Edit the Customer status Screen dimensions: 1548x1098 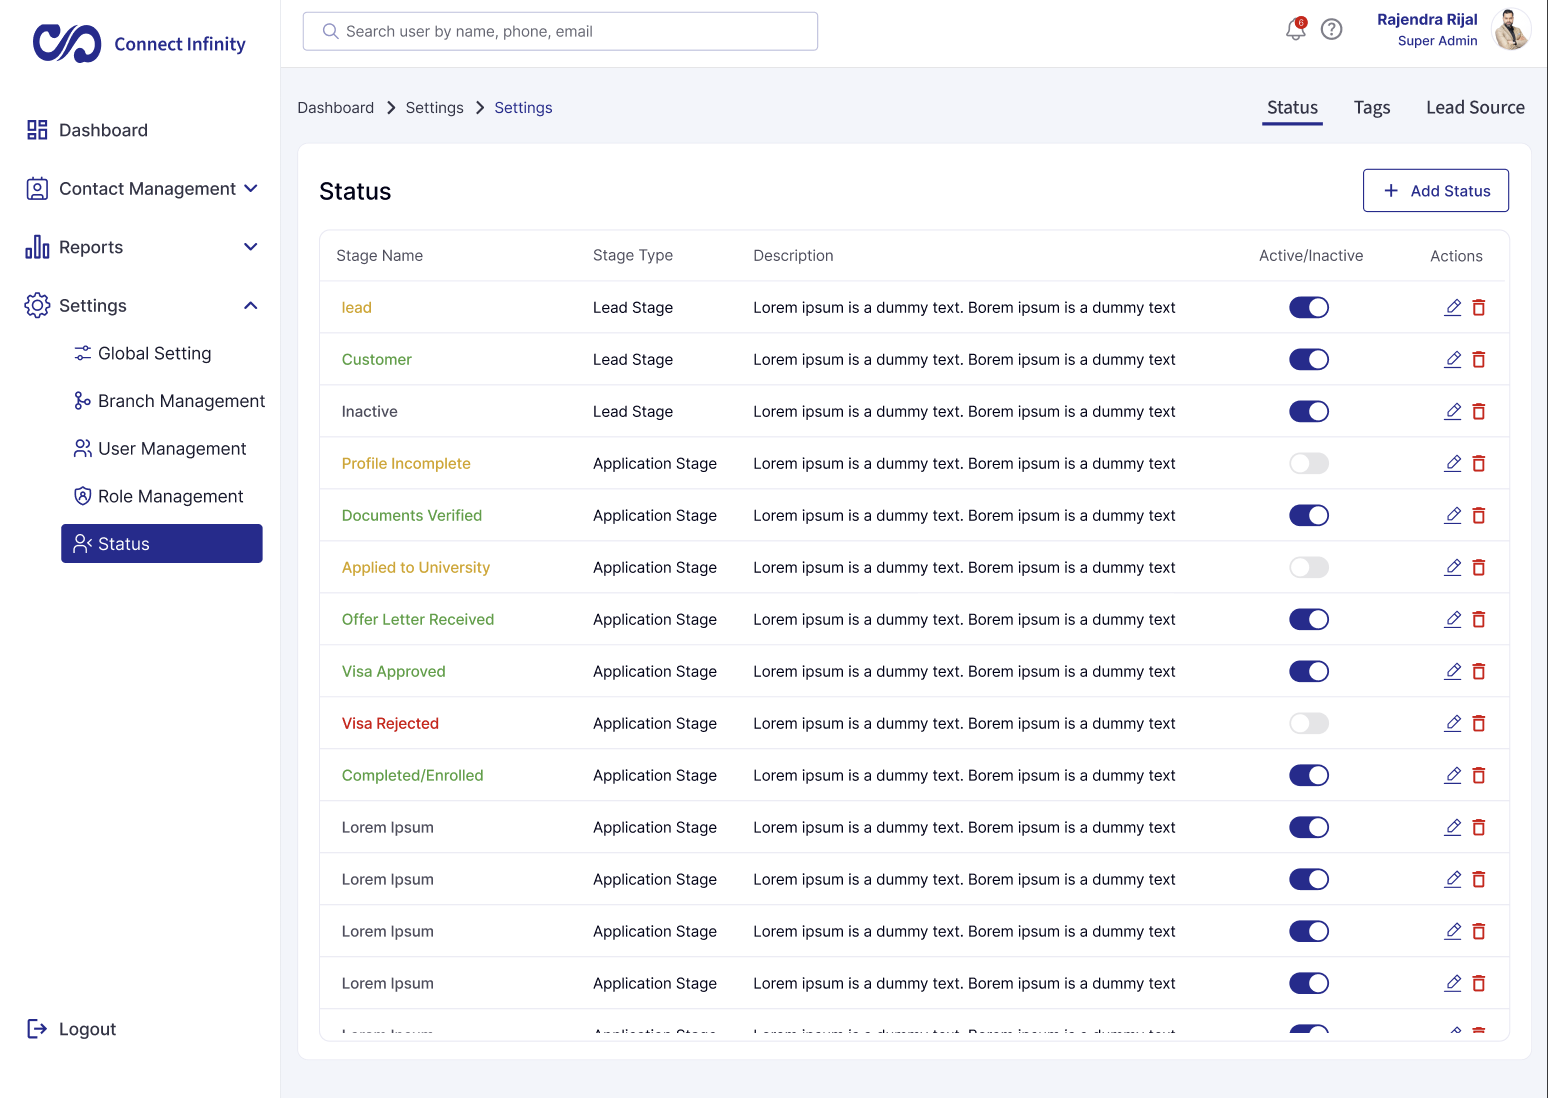pos(1453,359)
